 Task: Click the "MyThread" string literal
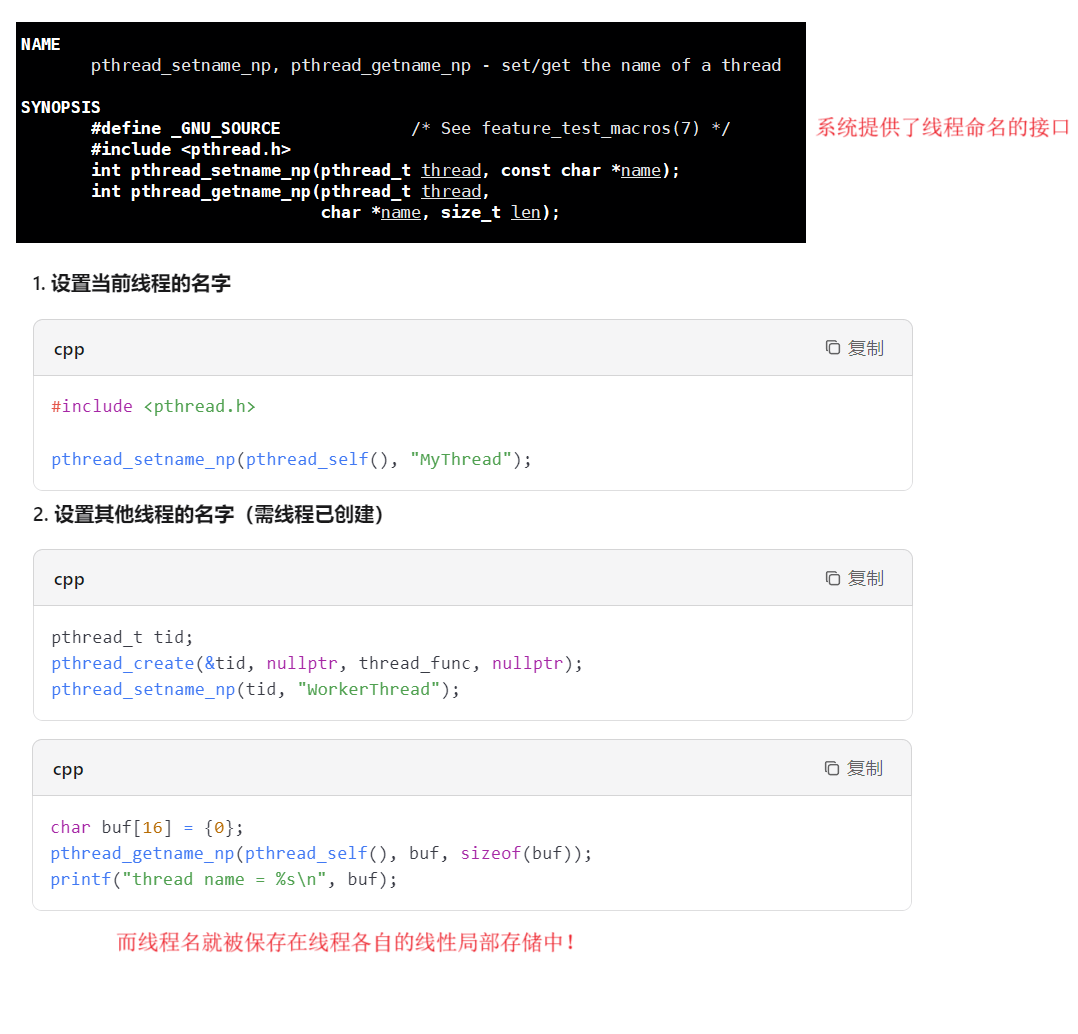click(x=461, y=459)
